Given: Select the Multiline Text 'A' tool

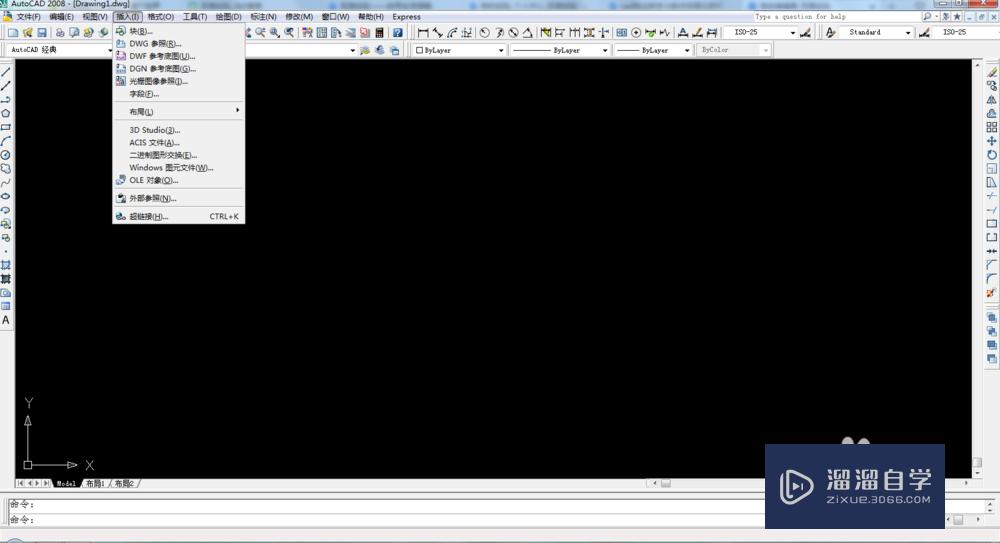Looking at the screenshot, I should coord(6,320).
